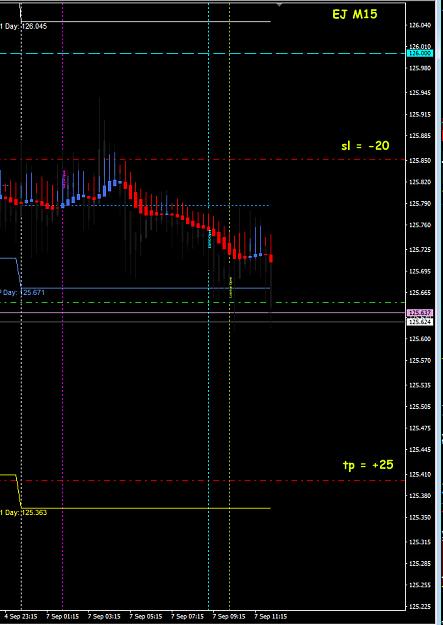Screen dimensions: 443x625
Task: Click the 125.790 value on price scale
Action: tap(420, 204)
